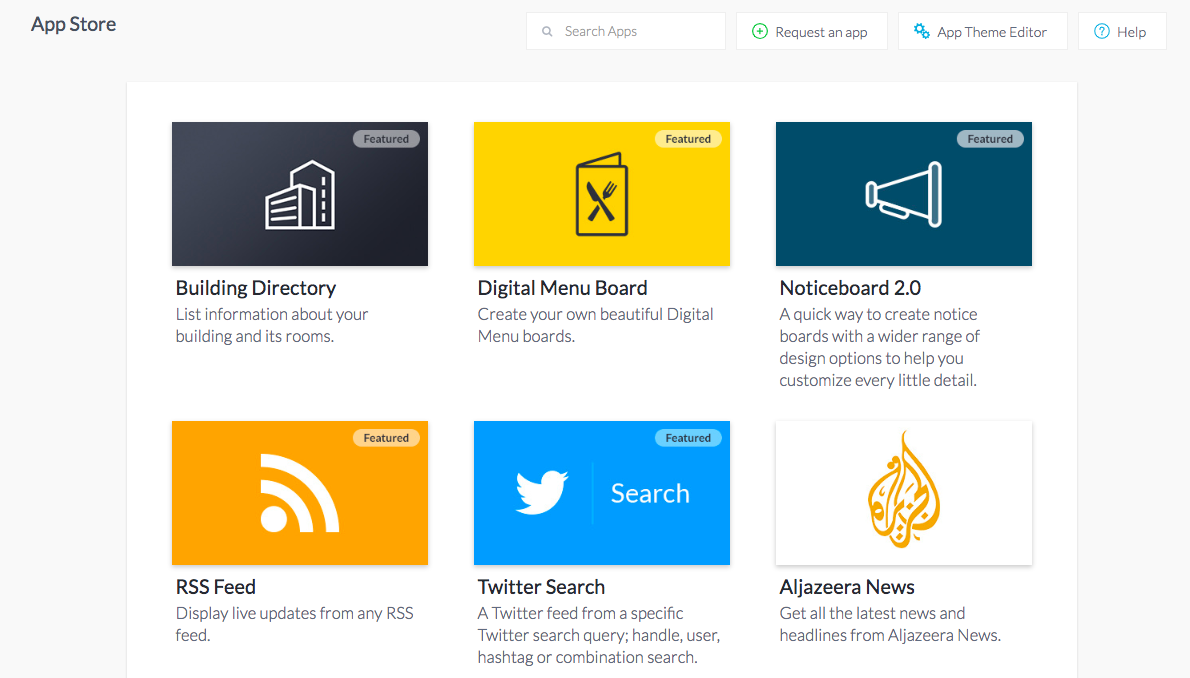
Task: Launch the App Theme Editor button
Action: 983,31
